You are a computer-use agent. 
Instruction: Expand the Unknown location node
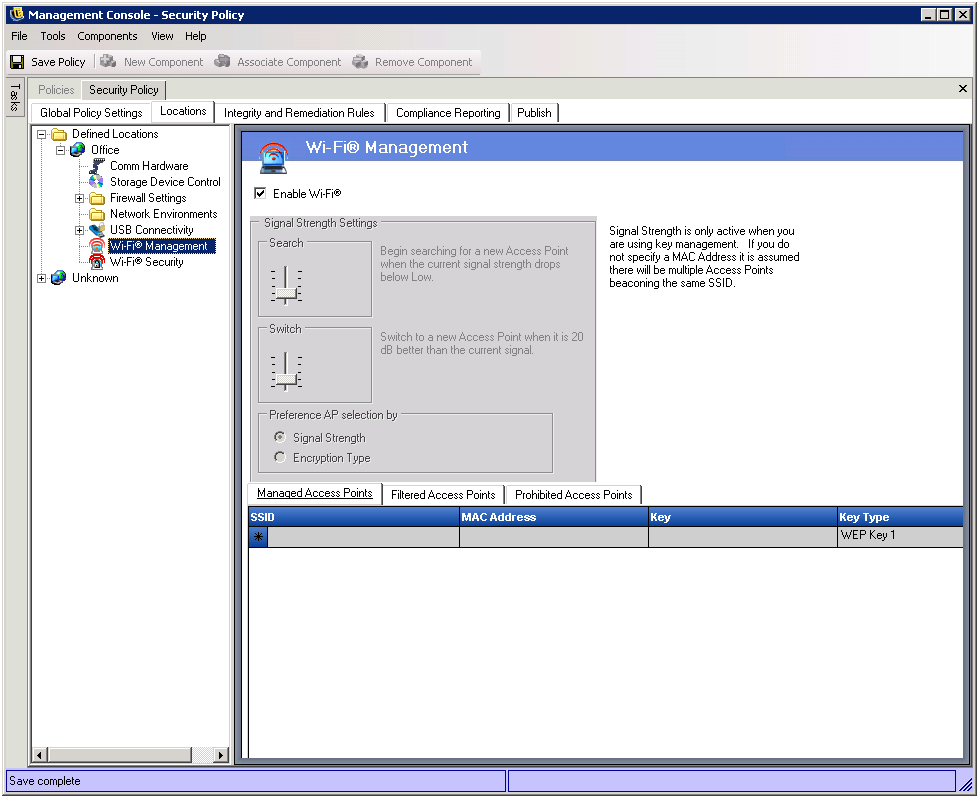pyautogui.click(x=42, y=278)
